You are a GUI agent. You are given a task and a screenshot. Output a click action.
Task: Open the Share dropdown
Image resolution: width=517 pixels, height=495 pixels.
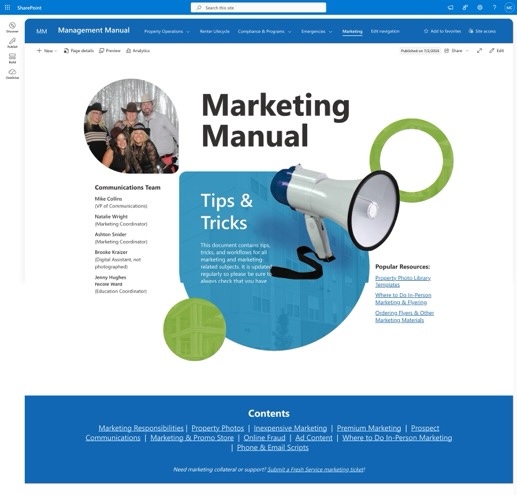coord(456,51)
